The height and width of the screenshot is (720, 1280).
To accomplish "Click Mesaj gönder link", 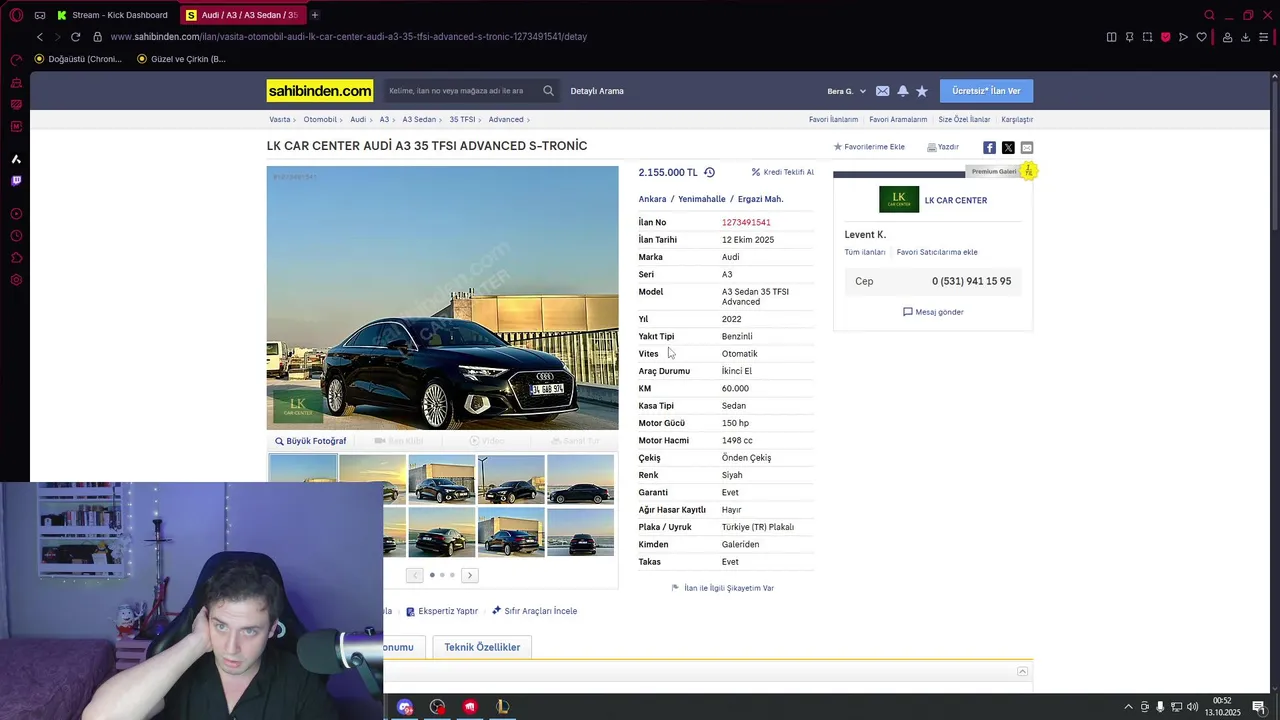I will (x=933, y=312).
